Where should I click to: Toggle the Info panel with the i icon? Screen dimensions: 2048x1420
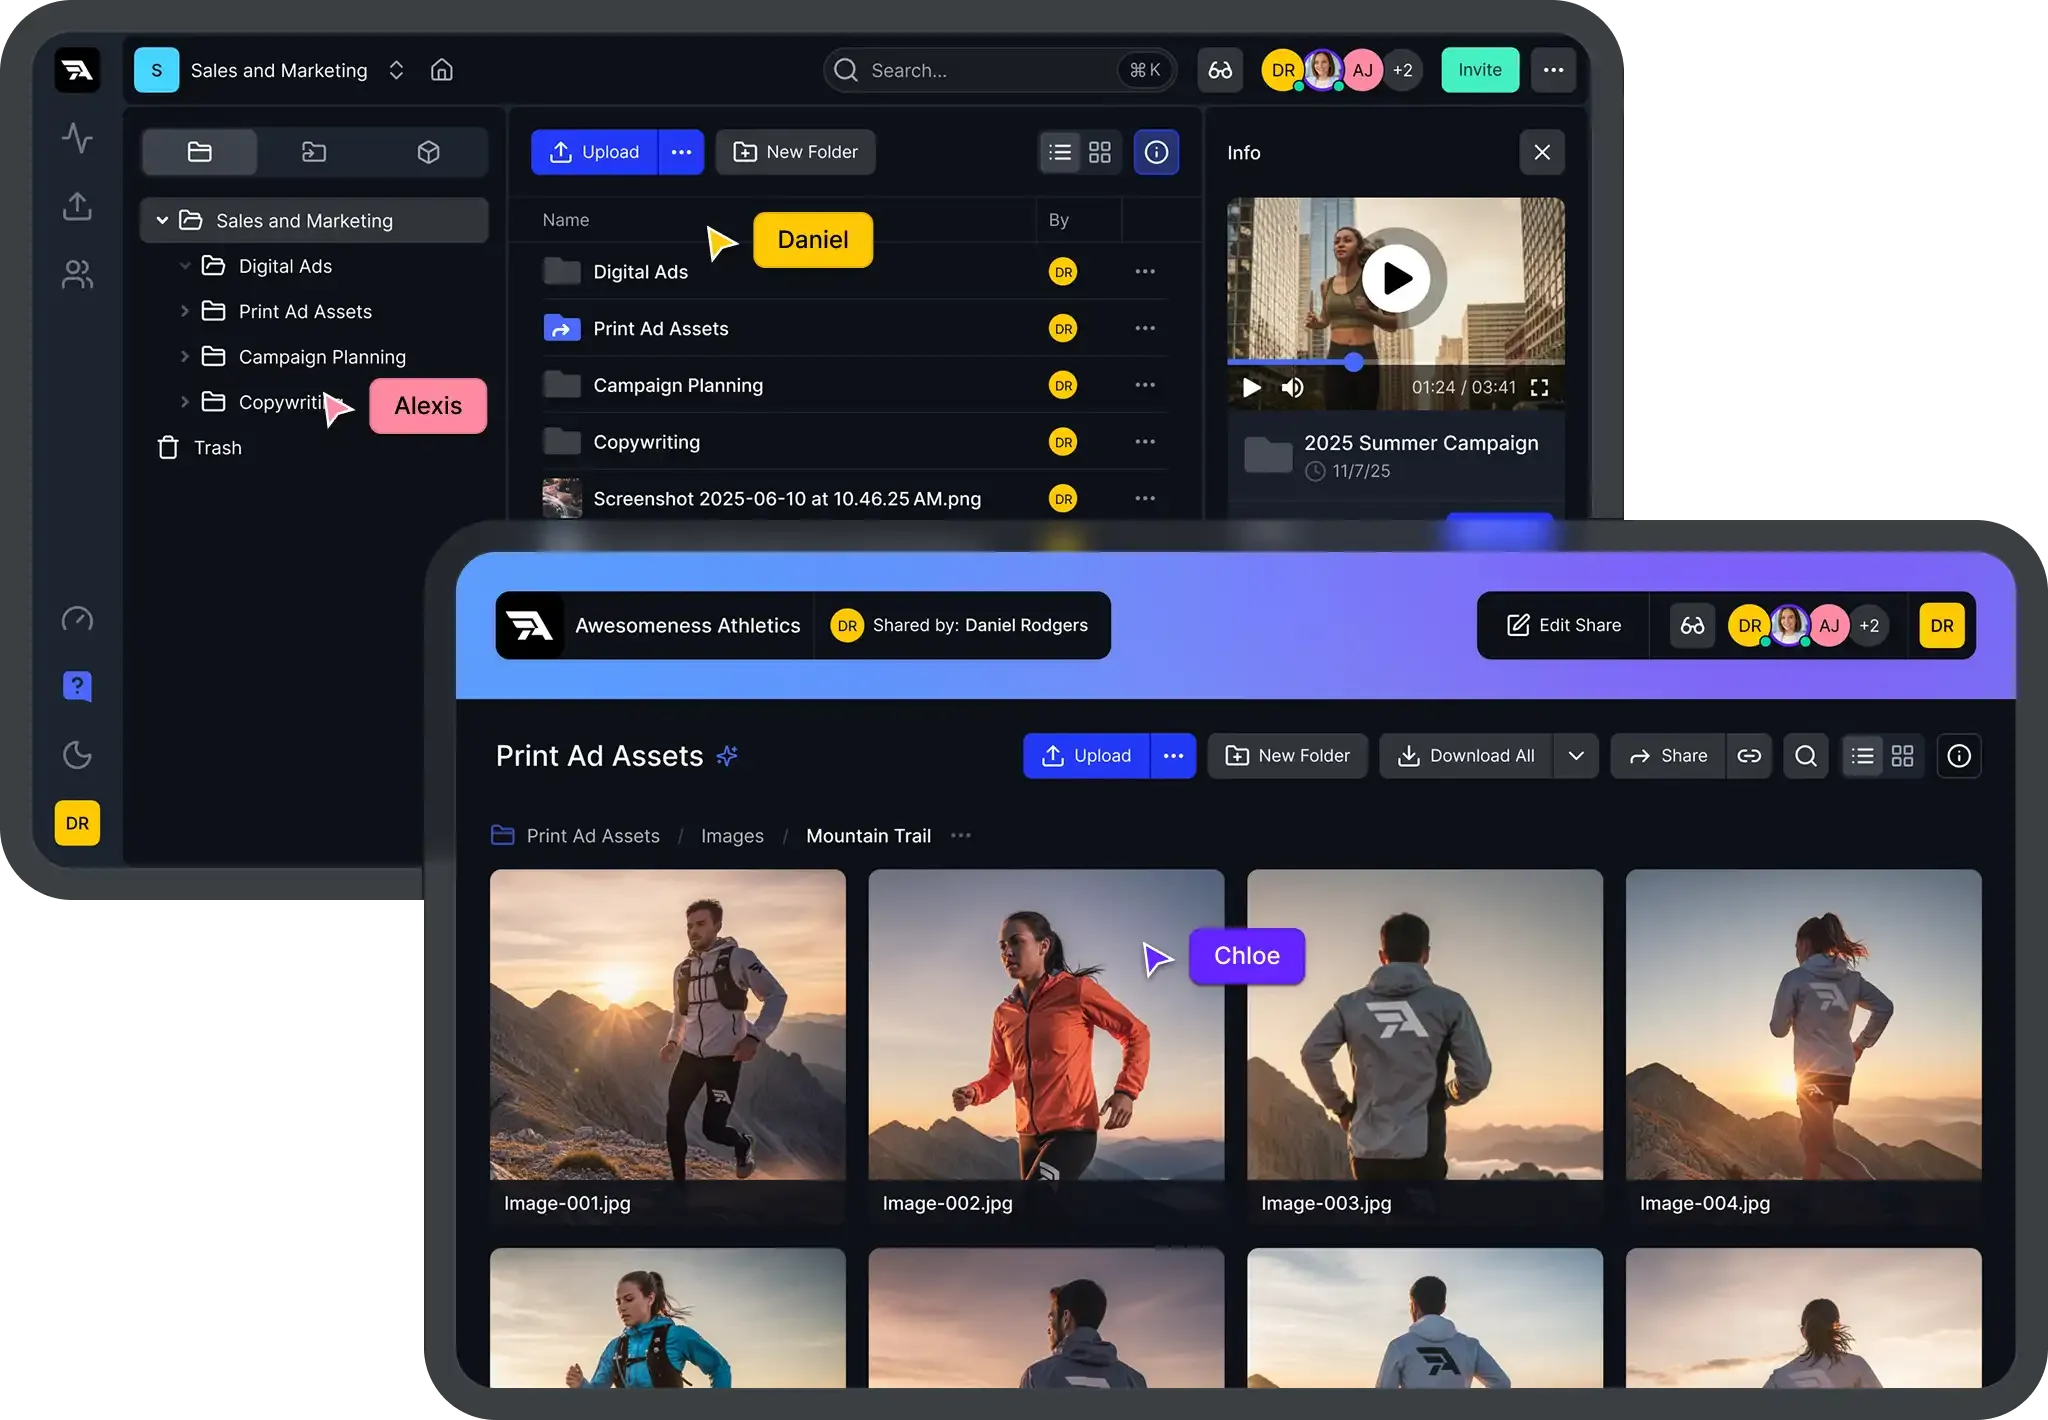pyautogui.click(x=1156, y=152)
